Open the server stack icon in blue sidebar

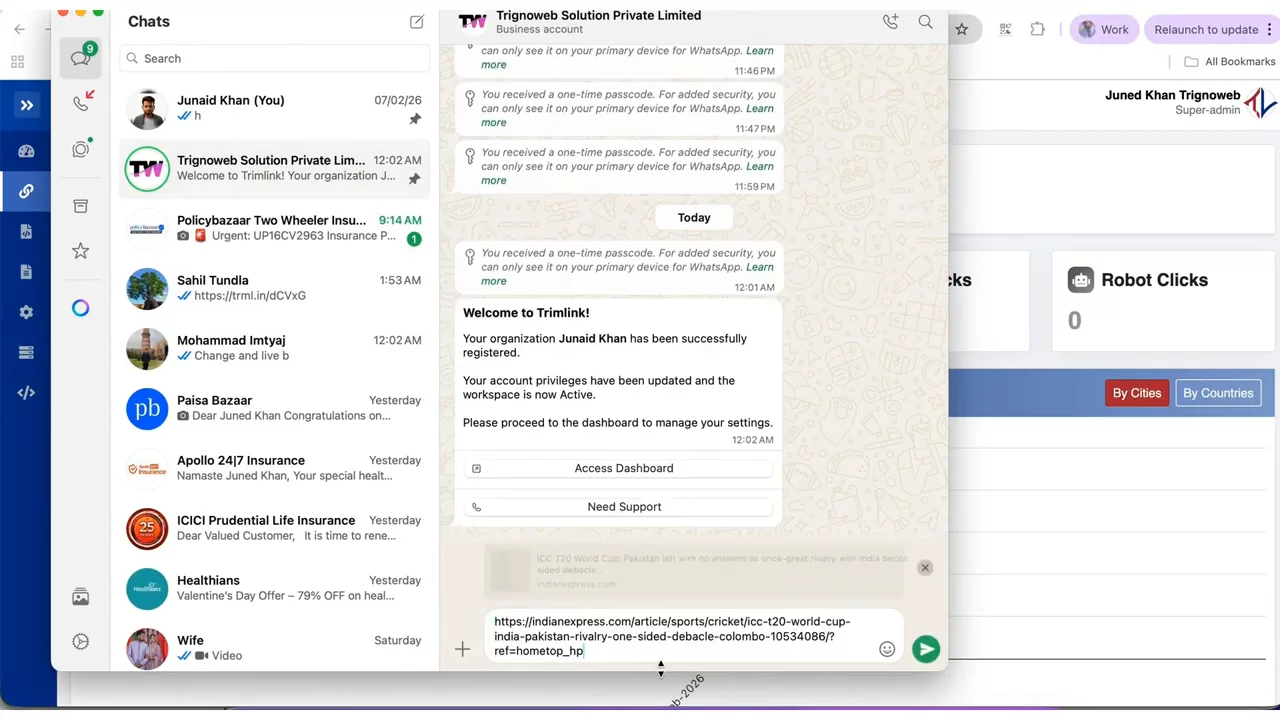tap(27, 352)
